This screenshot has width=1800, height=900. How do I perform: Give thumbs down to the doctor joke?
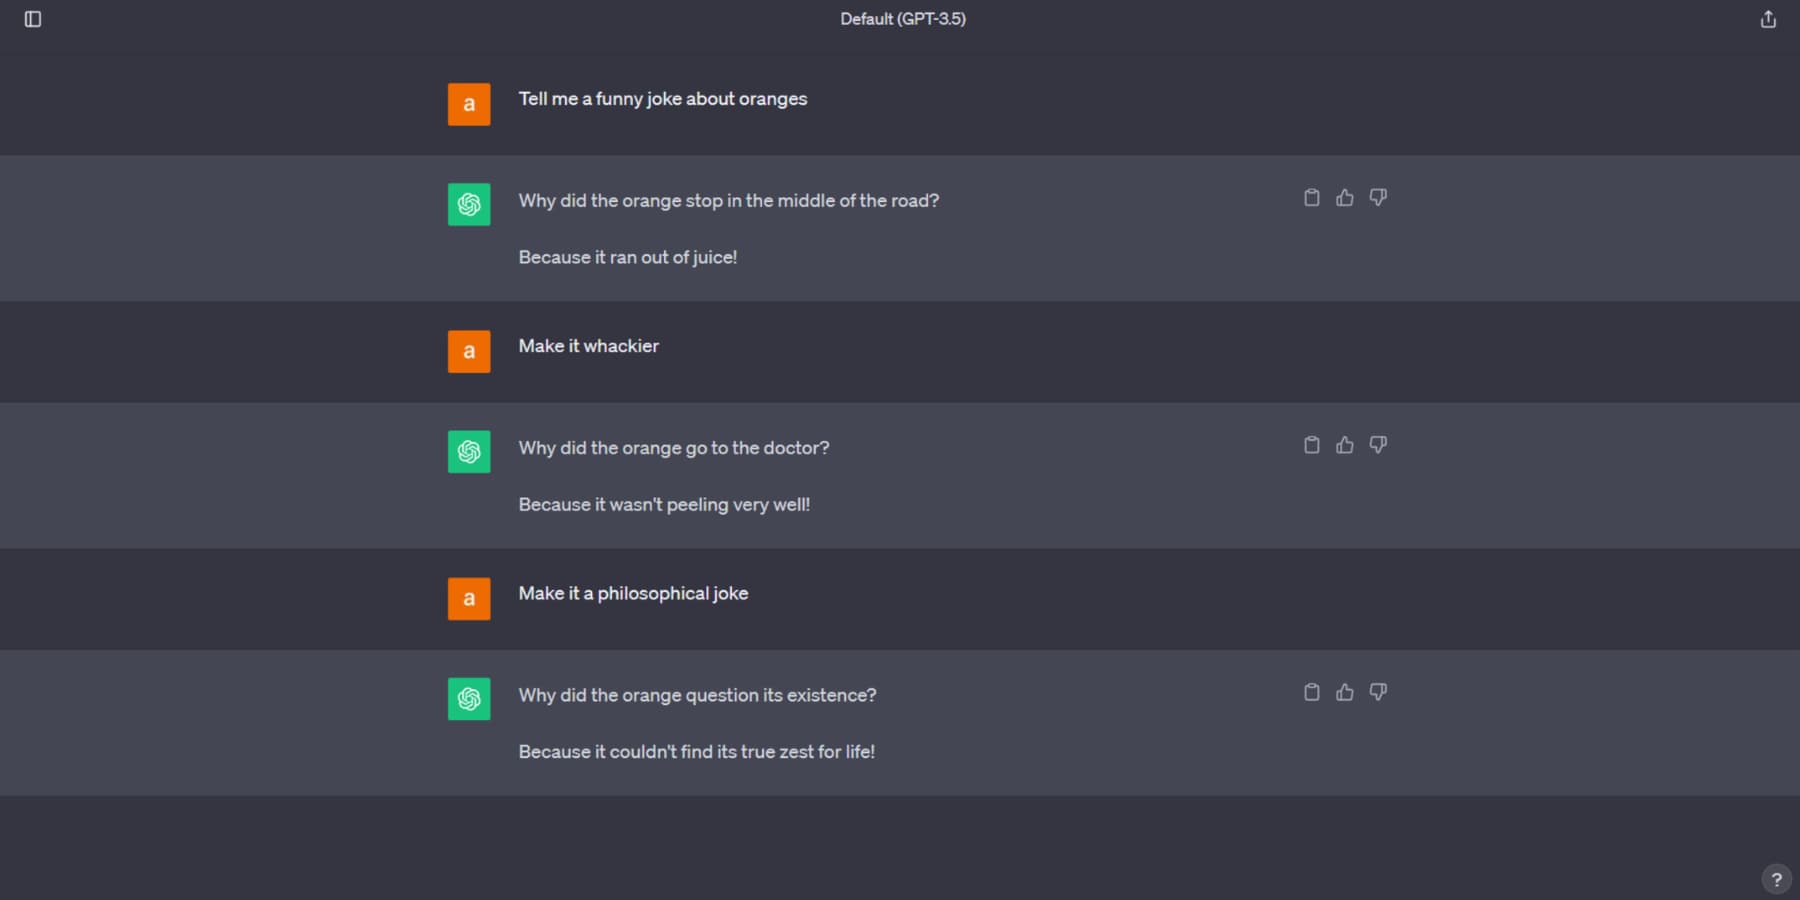(x=1378, y=444)
